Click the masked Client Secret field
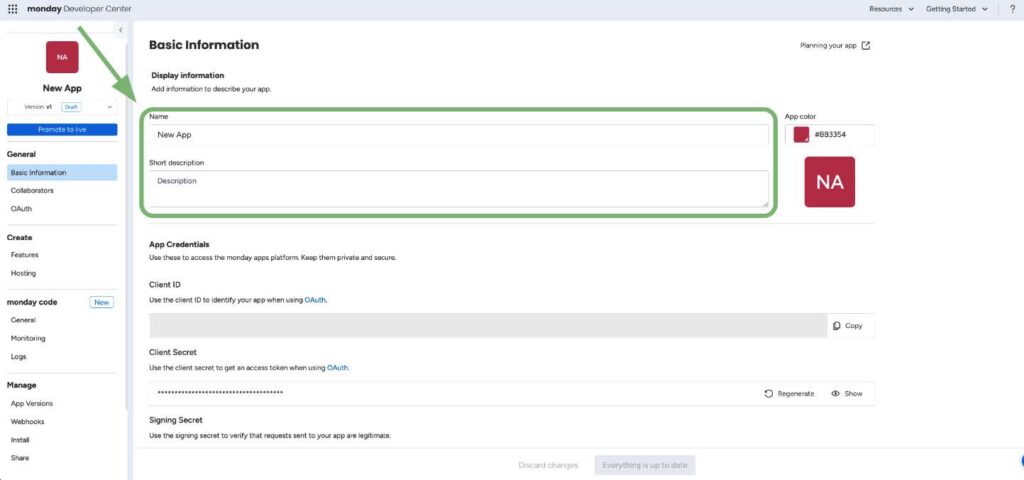1024x480 pixels. tap(454, 394)
